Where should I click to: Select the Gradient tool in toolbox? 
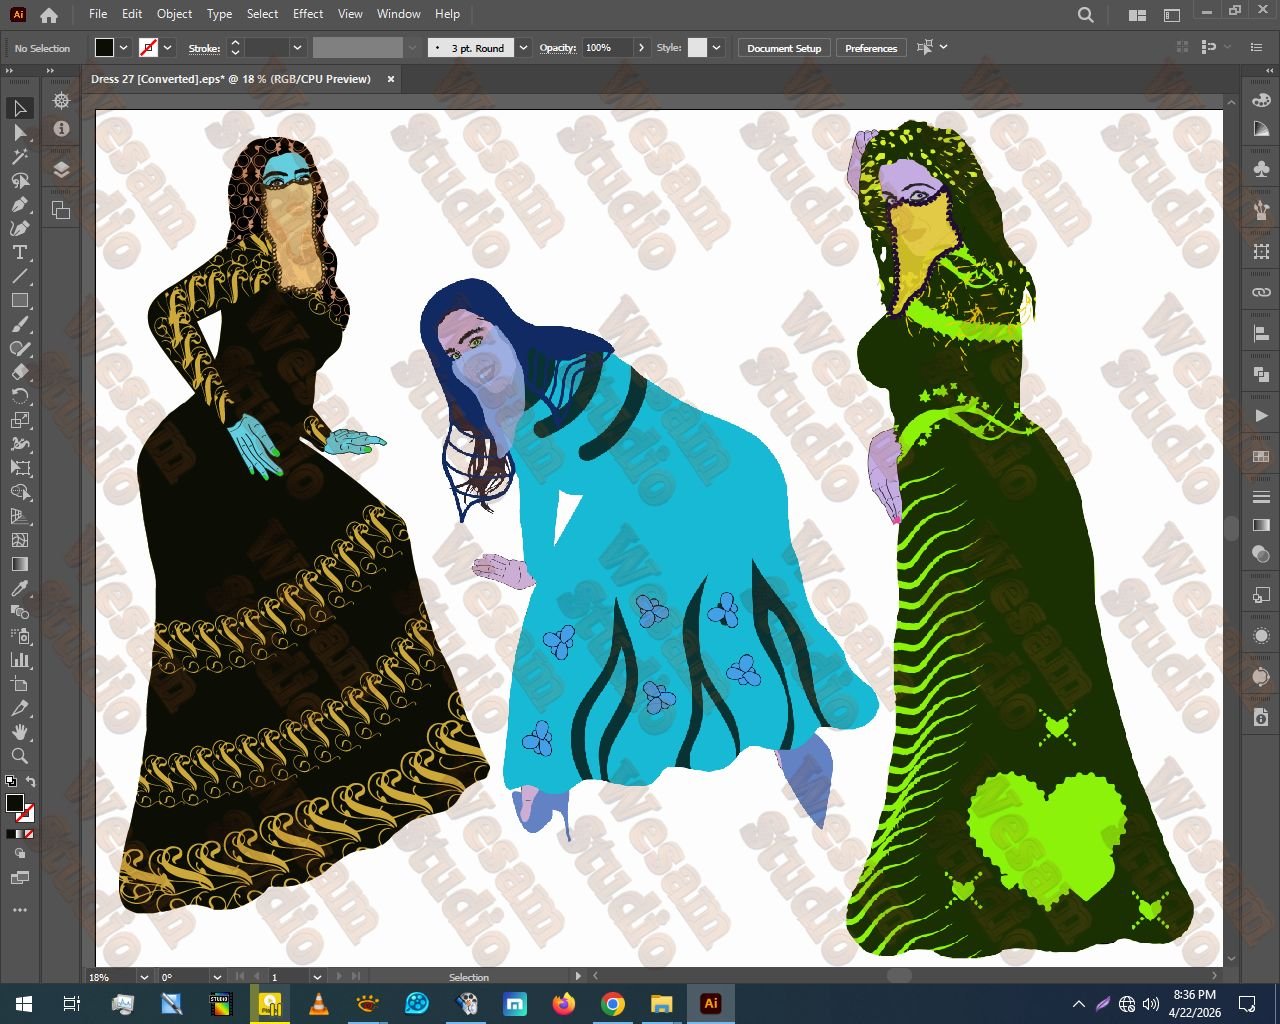coord(20,564)
